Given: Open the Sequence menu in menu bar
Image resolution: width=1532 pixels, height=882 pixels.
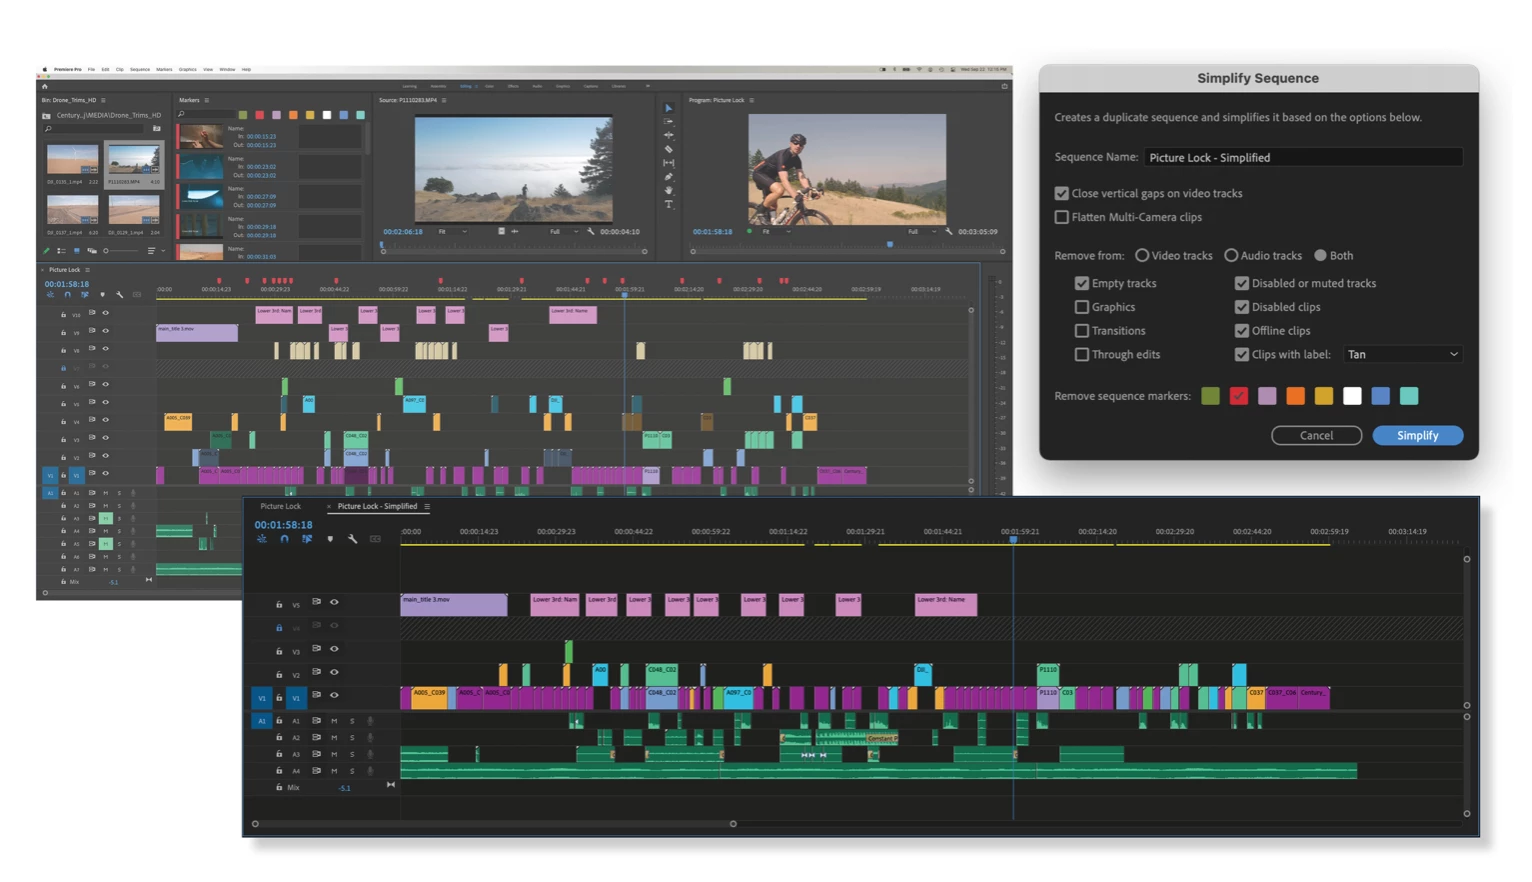Looking at the screenshot, I should pos(140,70).
